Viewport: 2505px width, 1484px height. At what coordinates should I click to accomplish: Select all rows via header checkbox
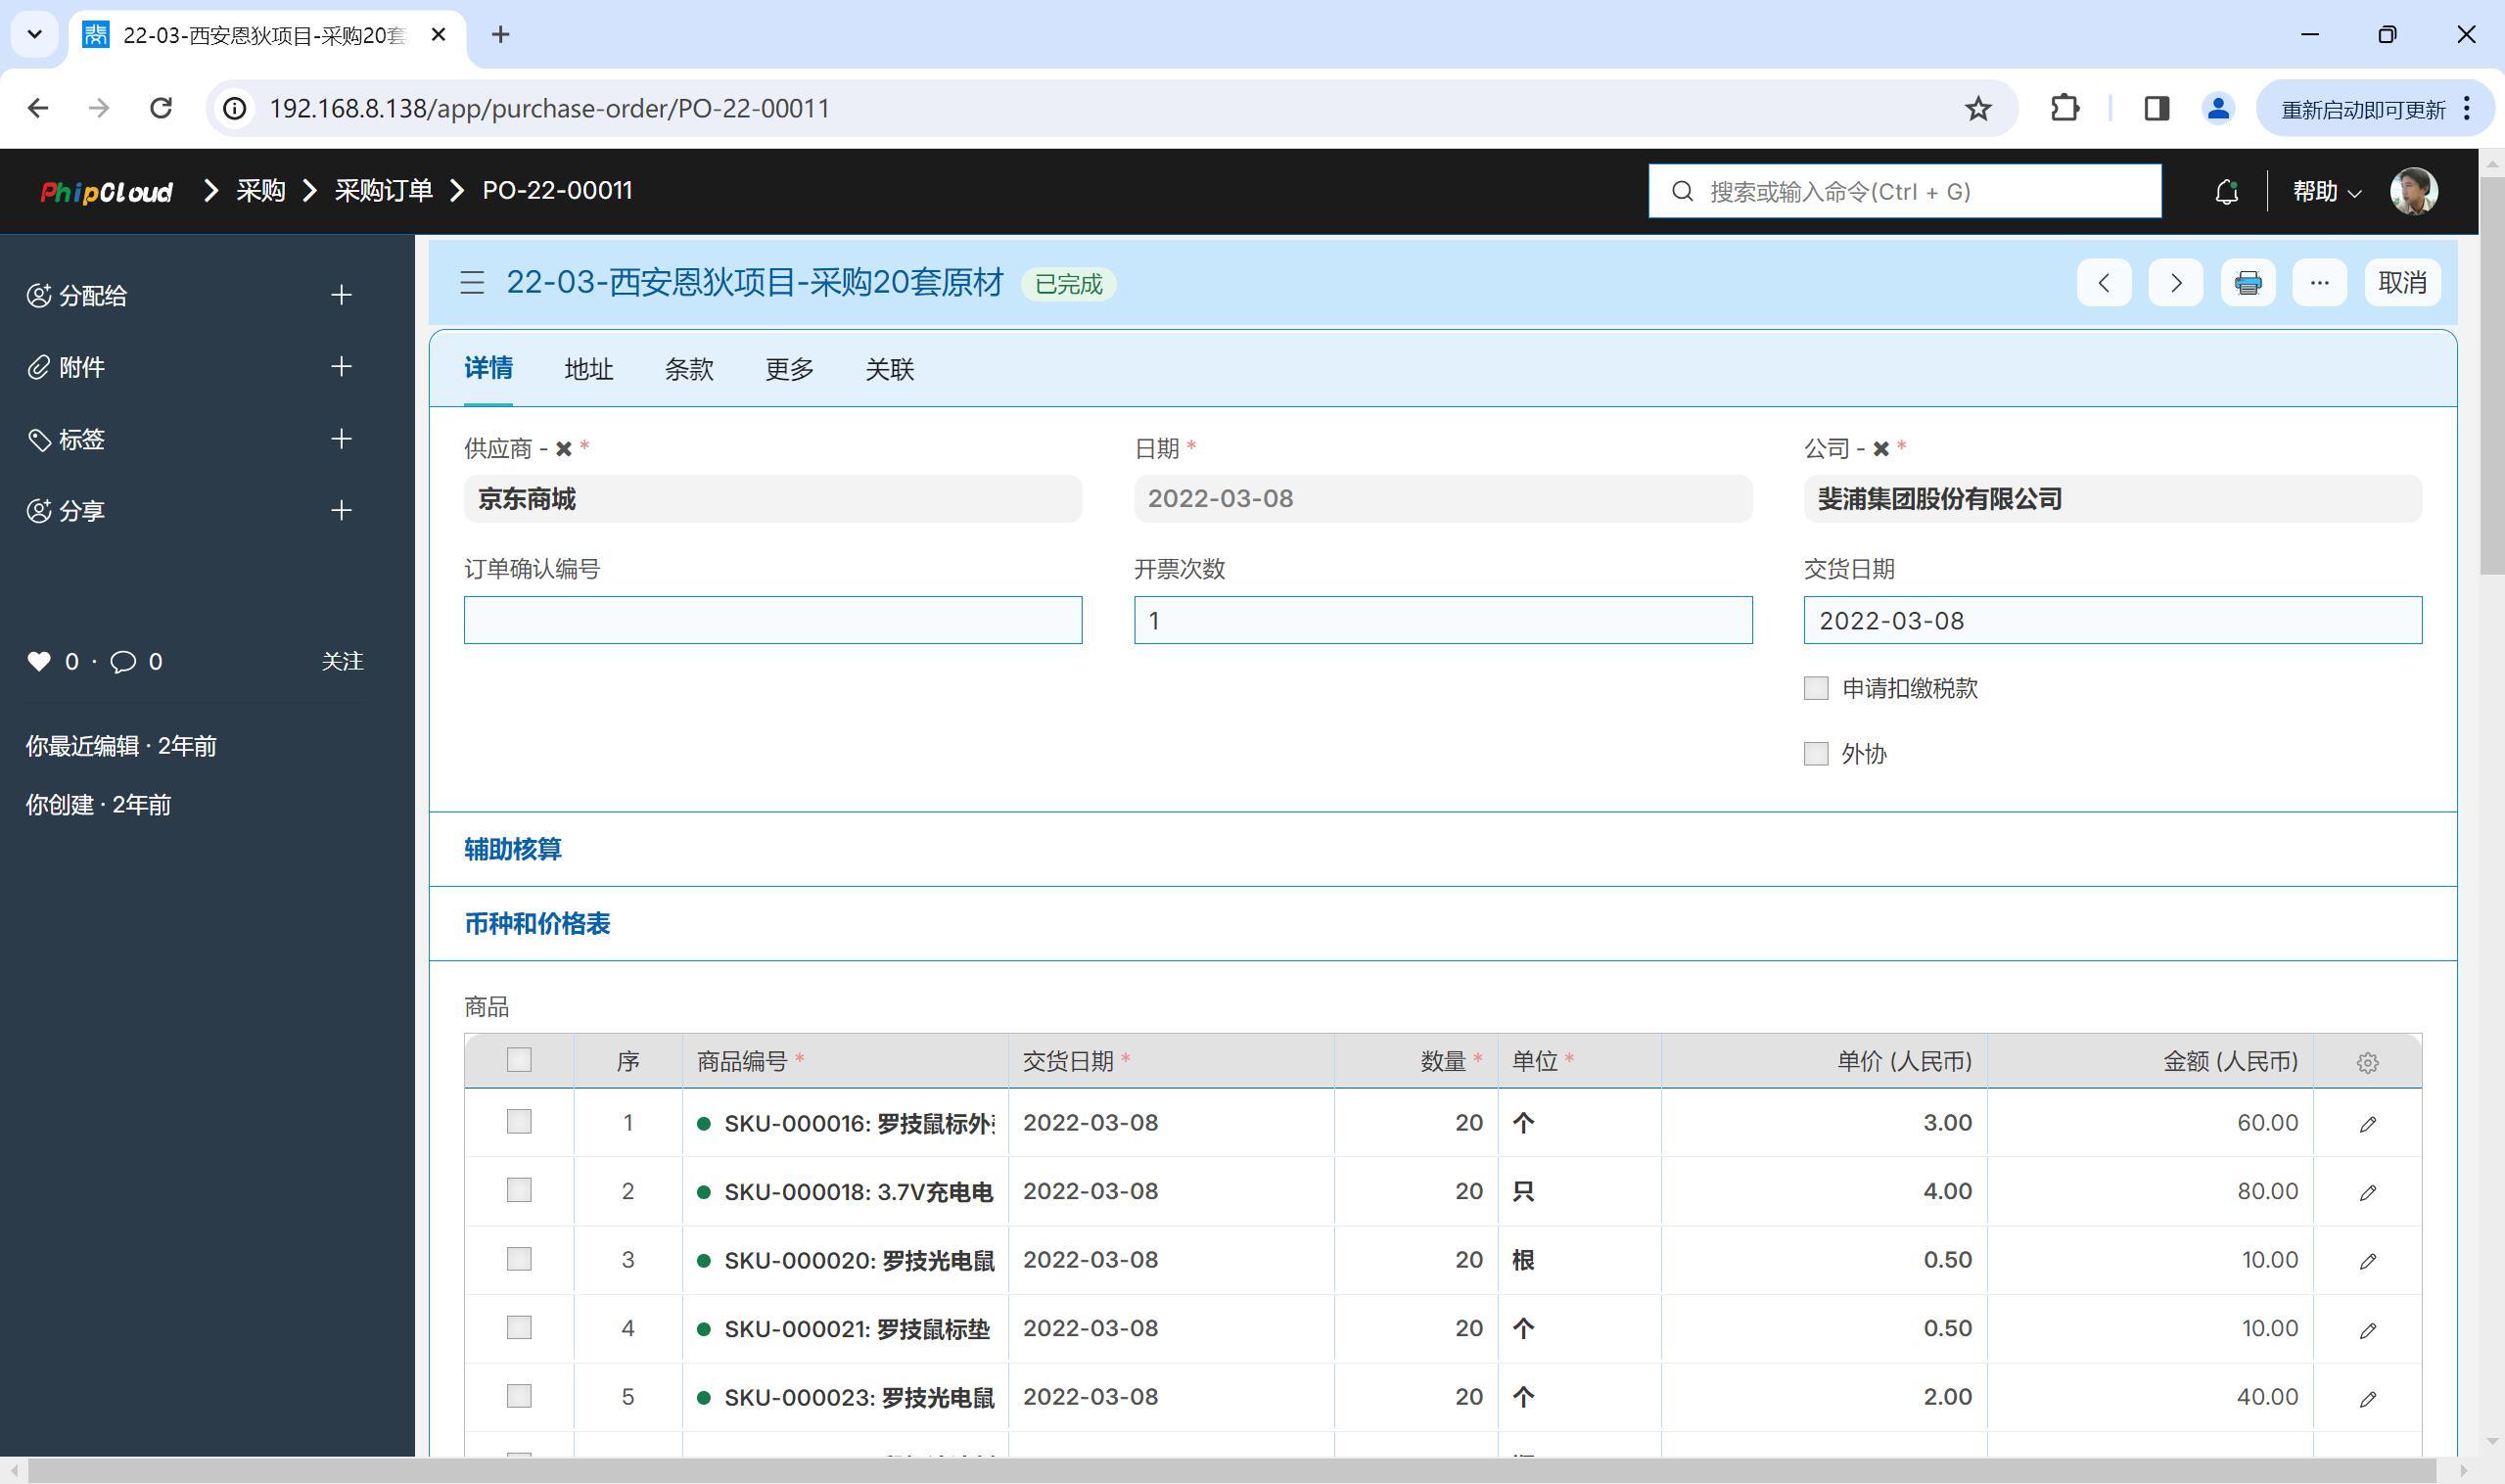[x=518, y=1060]
